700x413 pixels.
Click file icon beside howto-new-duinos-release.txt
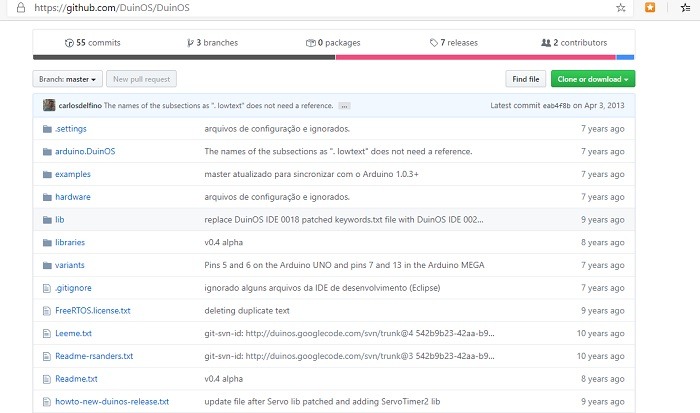47,402
